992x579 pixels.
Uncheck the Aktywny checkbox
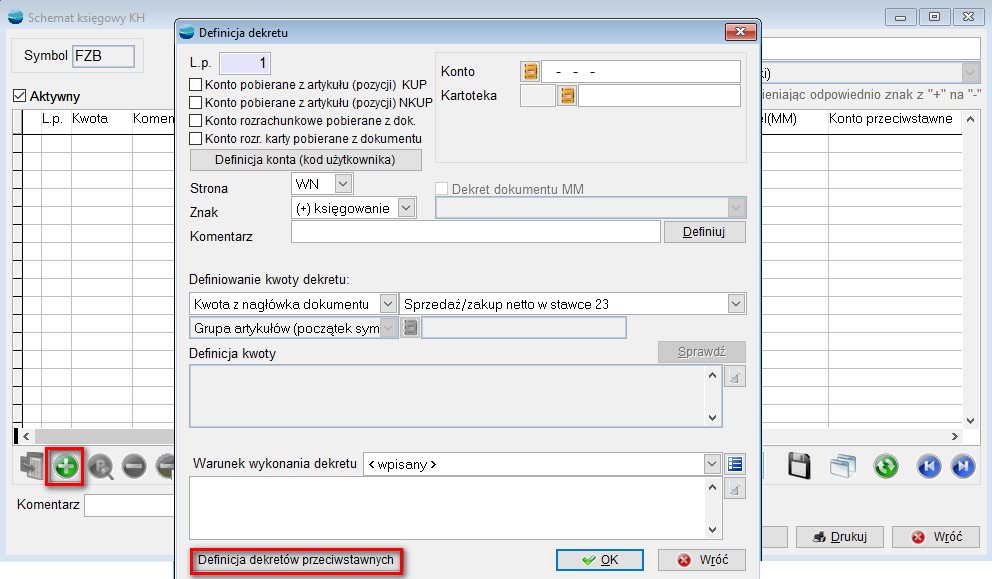point(19,97)
